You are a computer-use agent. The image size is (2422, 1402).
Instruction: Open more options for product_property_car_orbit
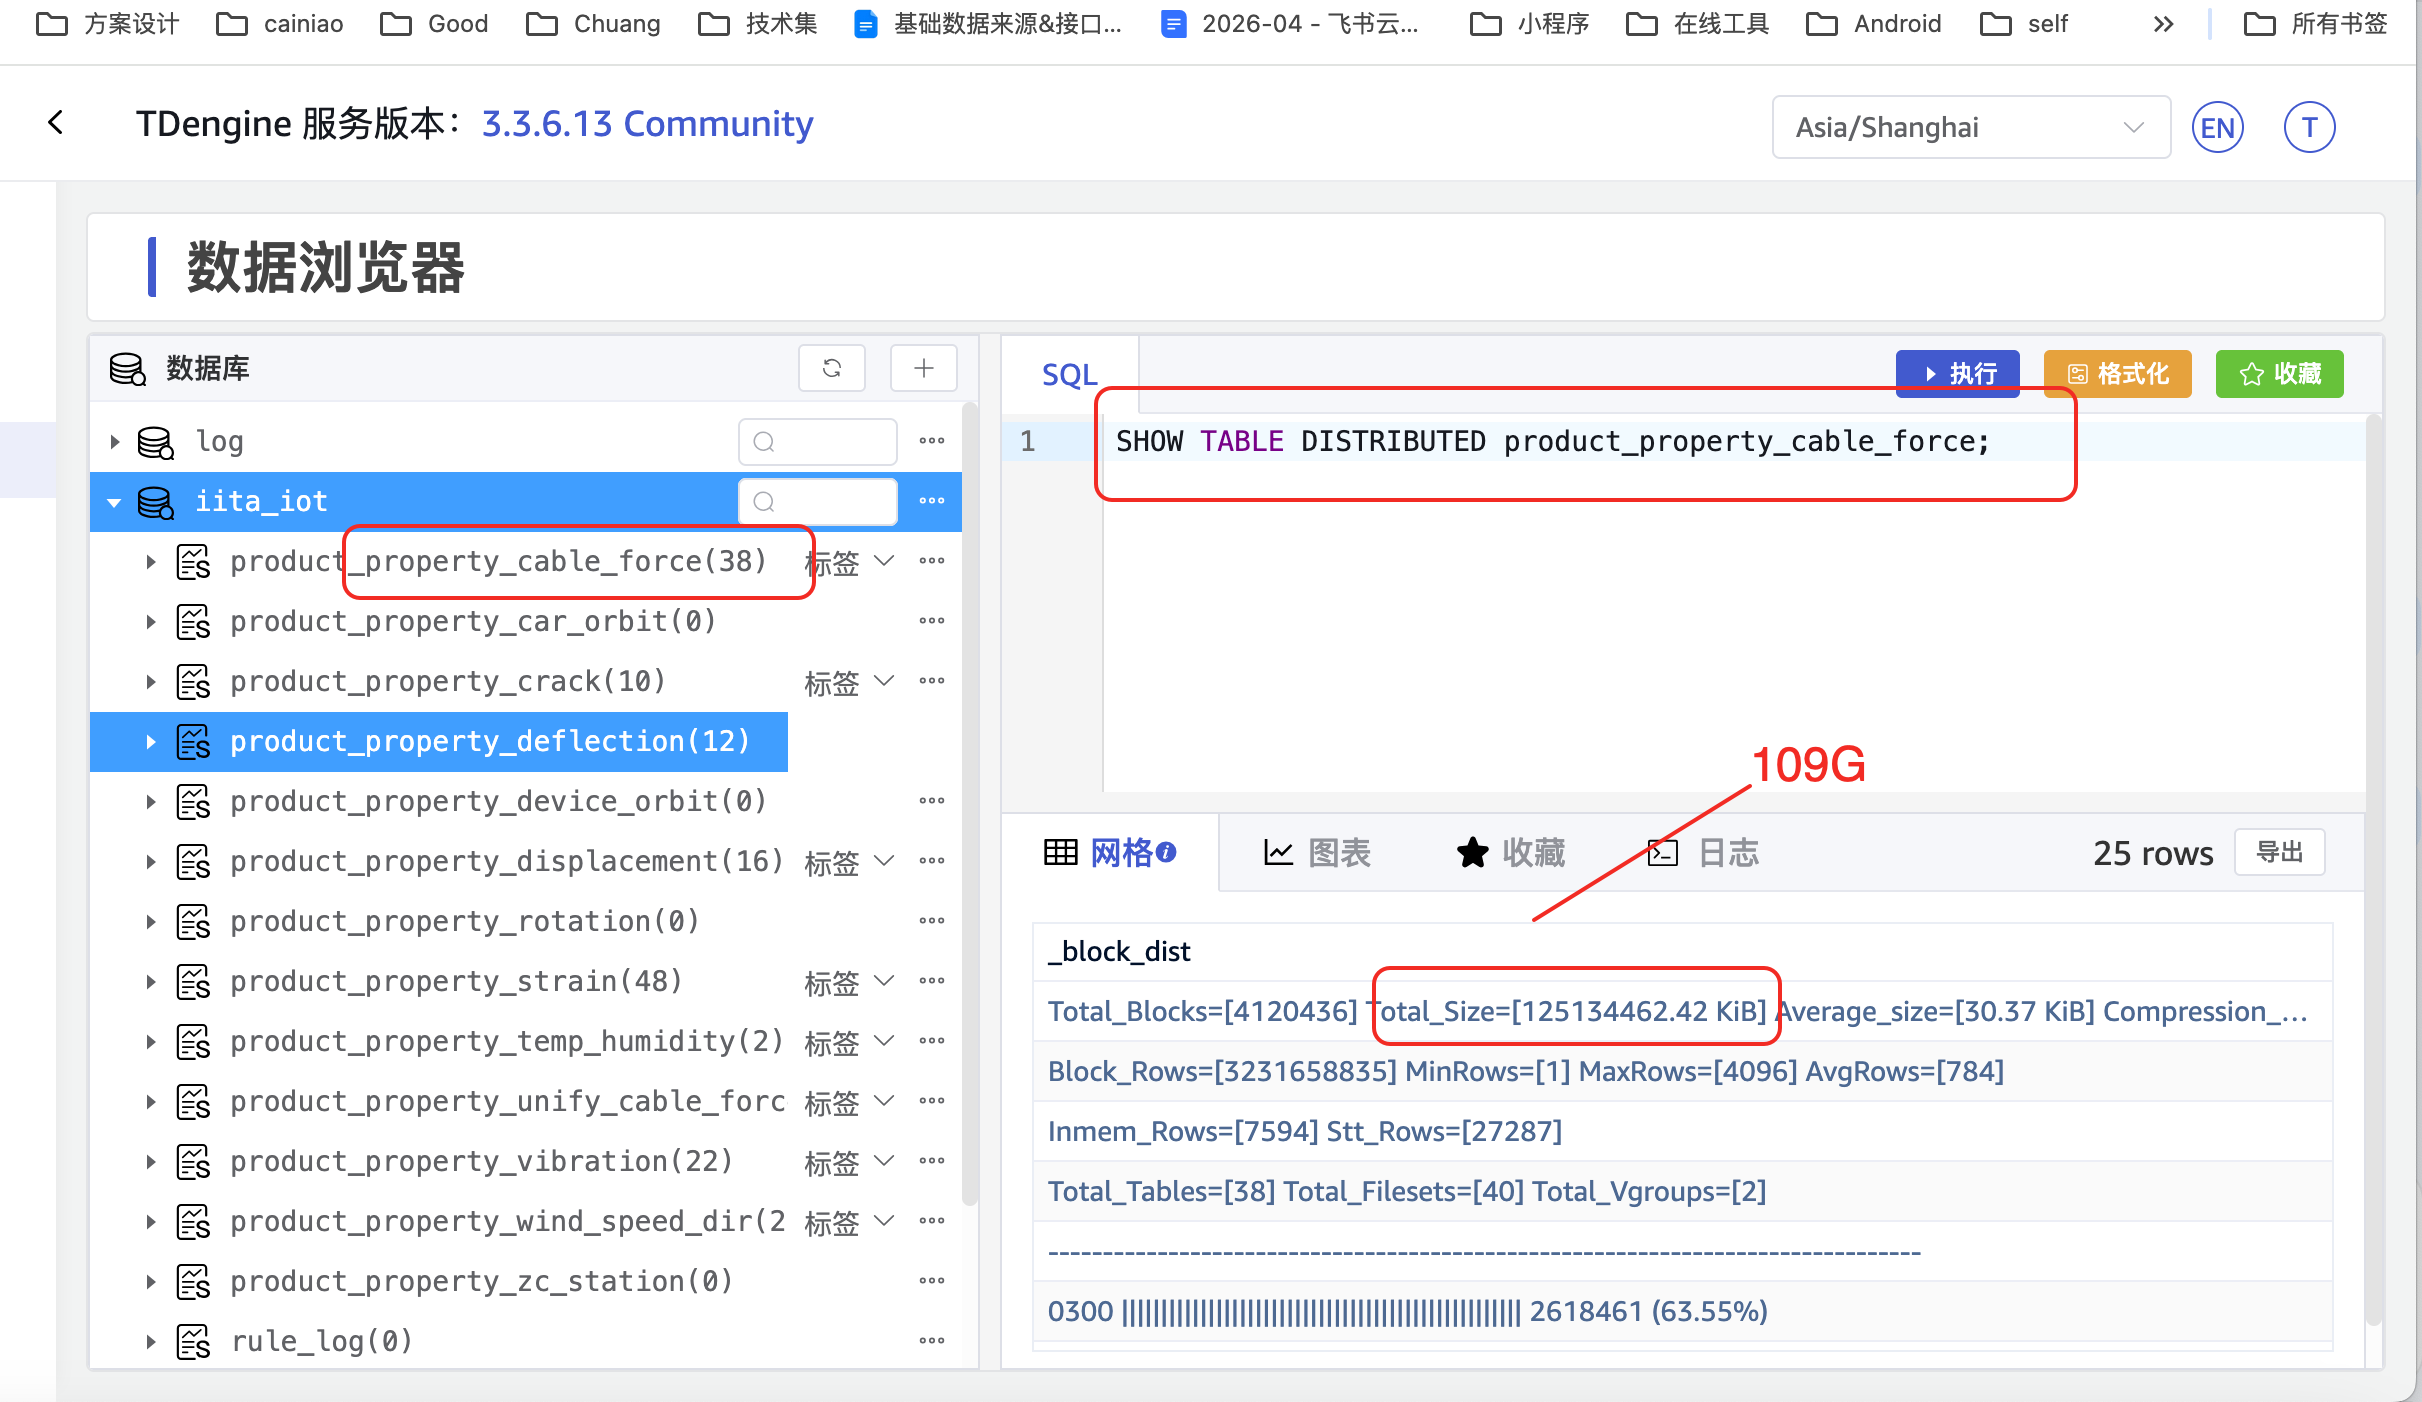[932, 621]
